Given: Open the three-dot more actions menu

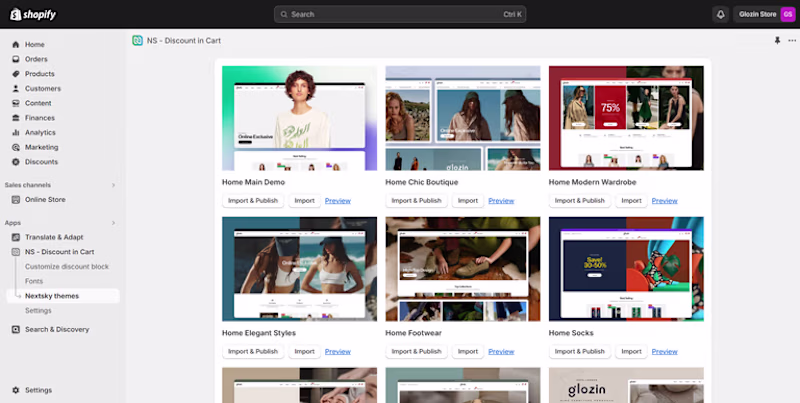Looking at the screenshot, I should (x=792, y=40).
